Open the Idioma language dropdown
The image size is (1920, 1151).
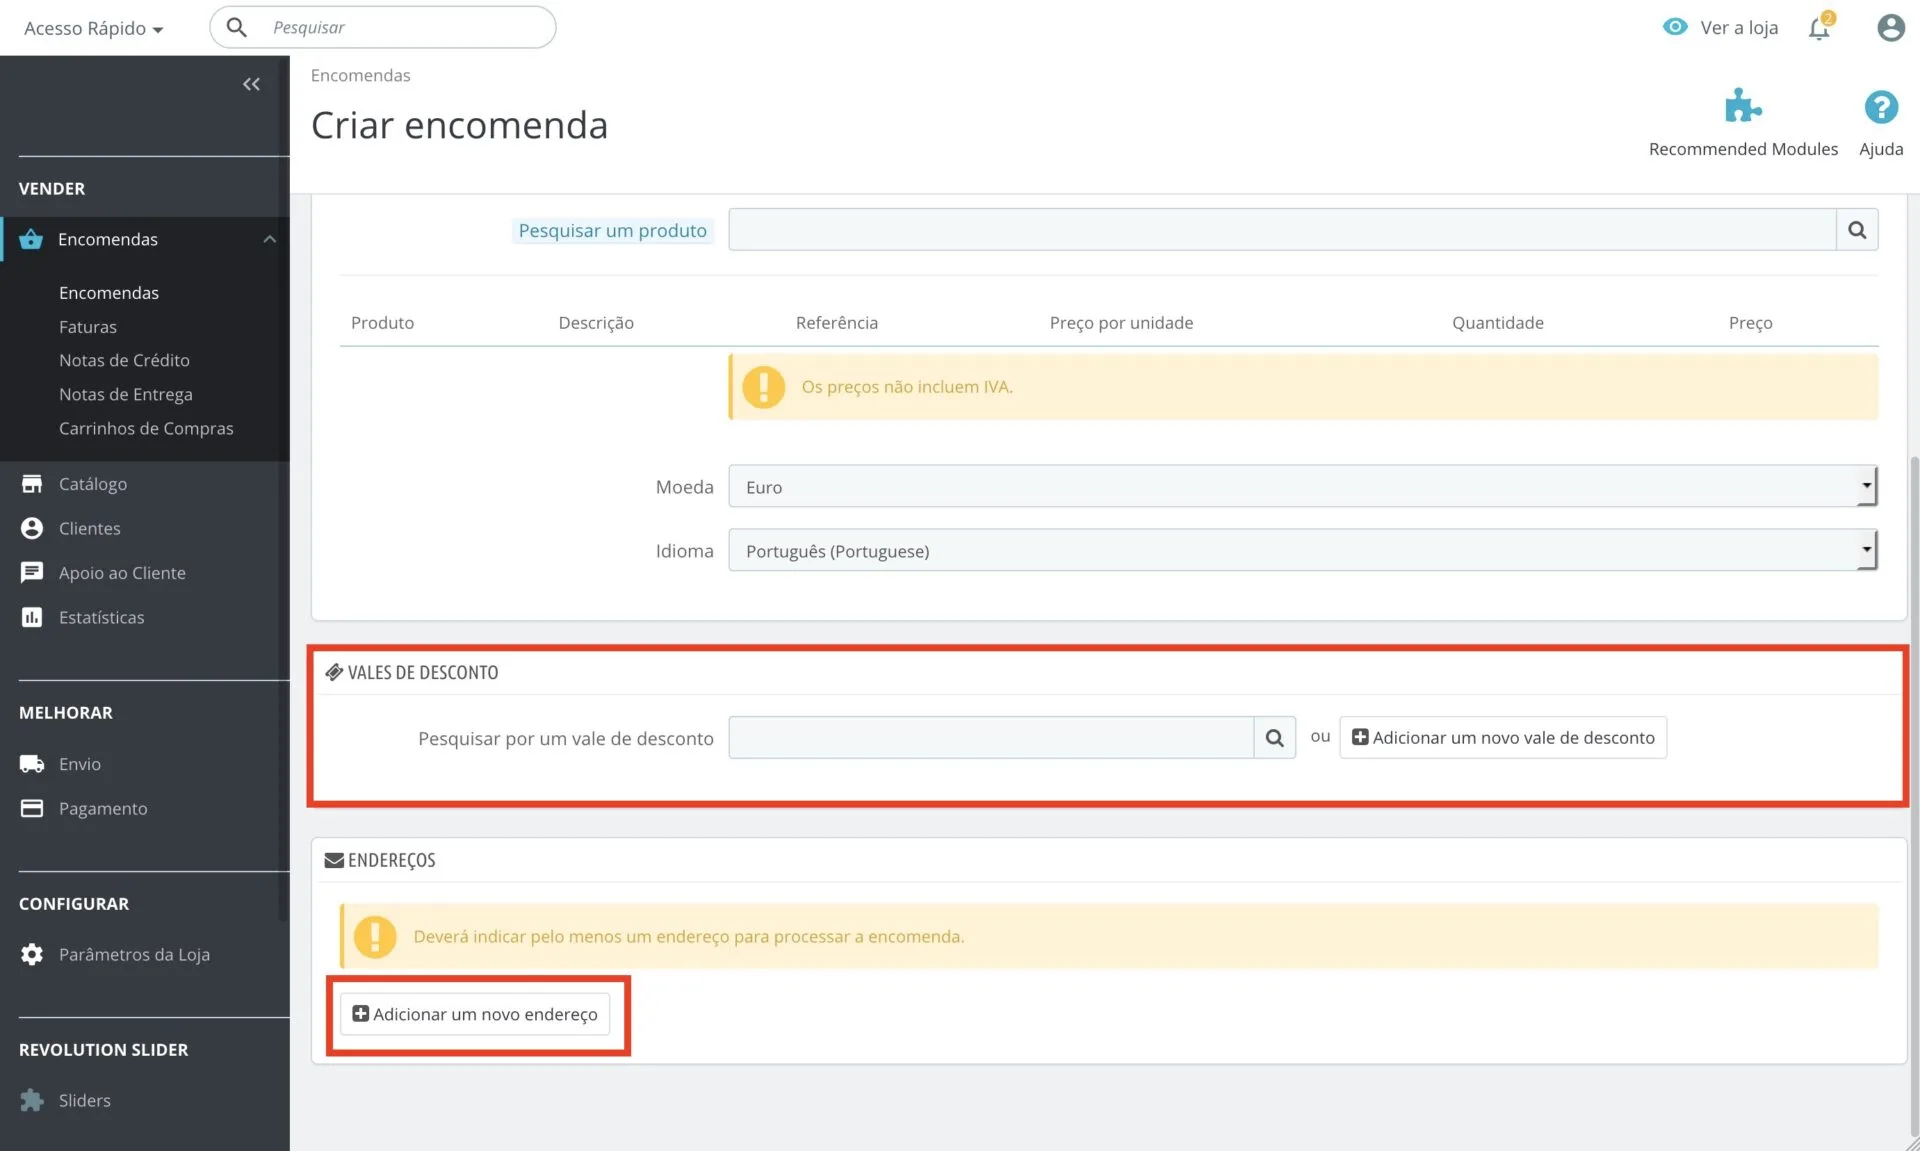[x=1302, y=551]
